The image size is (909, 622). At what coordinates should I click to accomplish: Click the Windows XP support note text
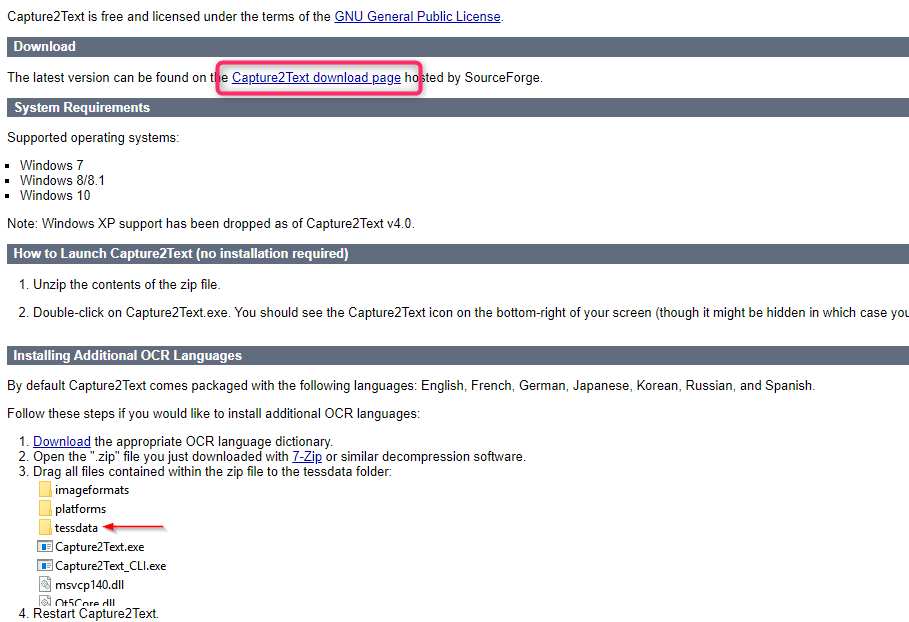tap(210, 223)
